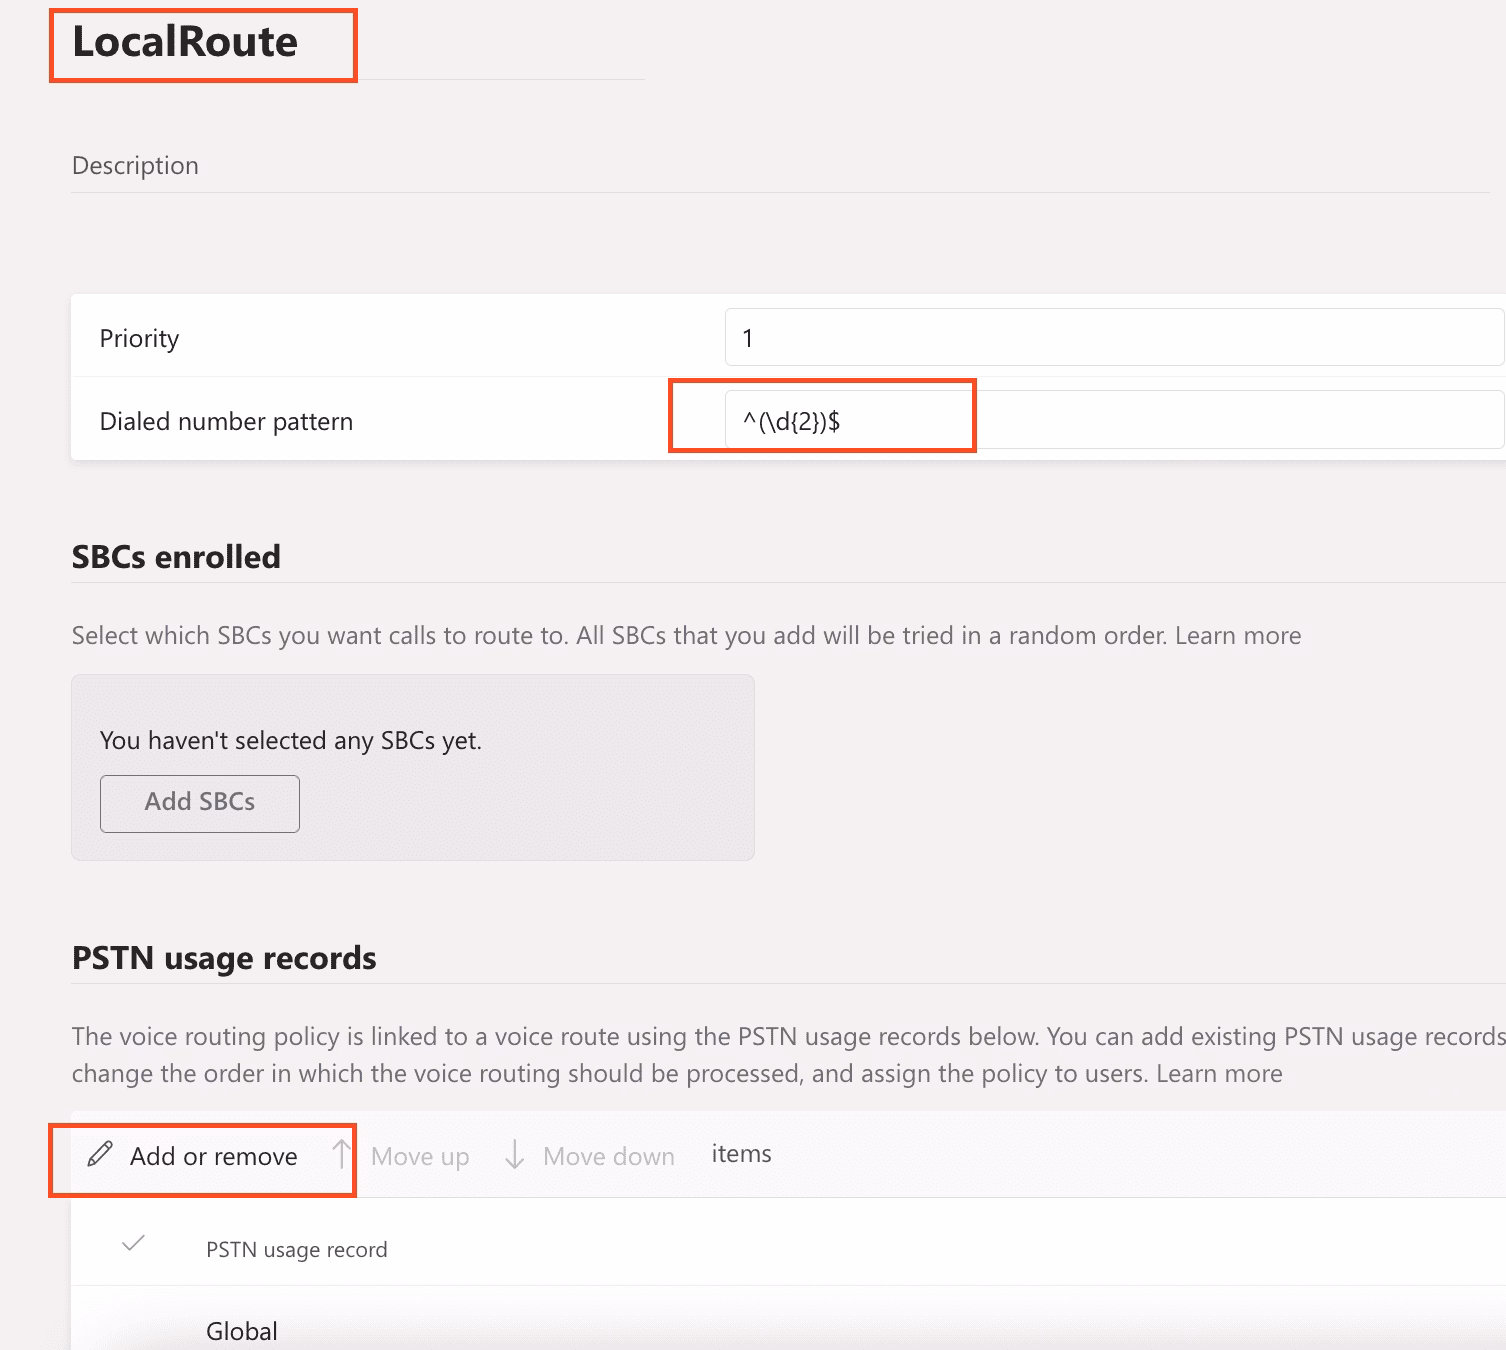Click the SBCs enrolled heading
Image resolution: width=1506 pixels, height=1350 pixels.
(176, 557)
